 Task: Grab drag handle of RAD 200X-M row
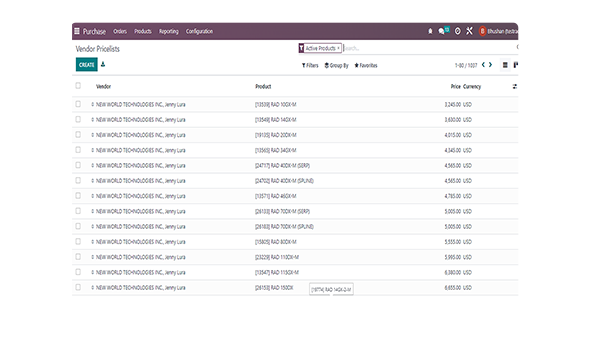pyautogui.click(x=93, y=135)
